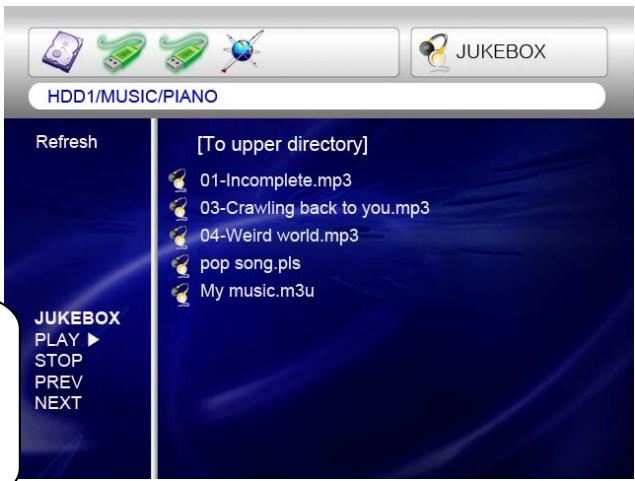Click icon beside 03-Crawling back to you.mp3
The width and height of the screenshot is (635, 481).
(x=179, y=209)
